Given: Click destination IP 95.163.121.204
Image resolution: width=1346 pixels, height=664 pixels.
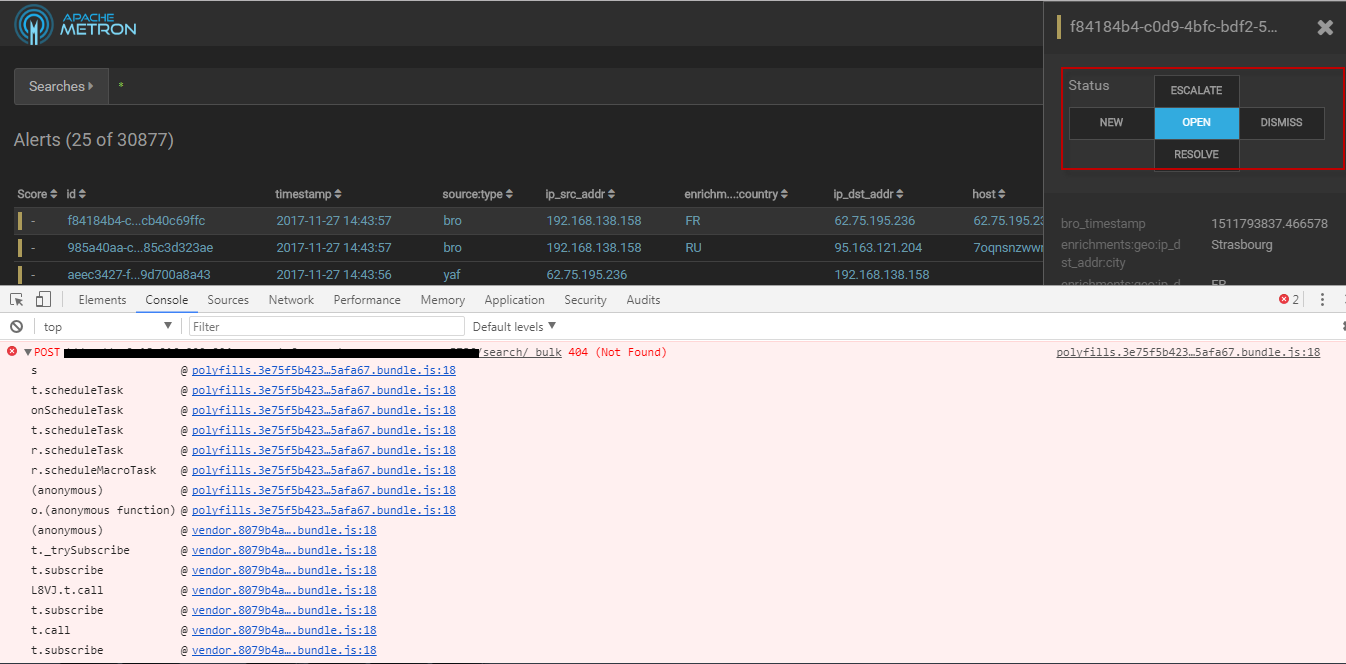Looking at the screenshot, I should click(x=879, y=247).
